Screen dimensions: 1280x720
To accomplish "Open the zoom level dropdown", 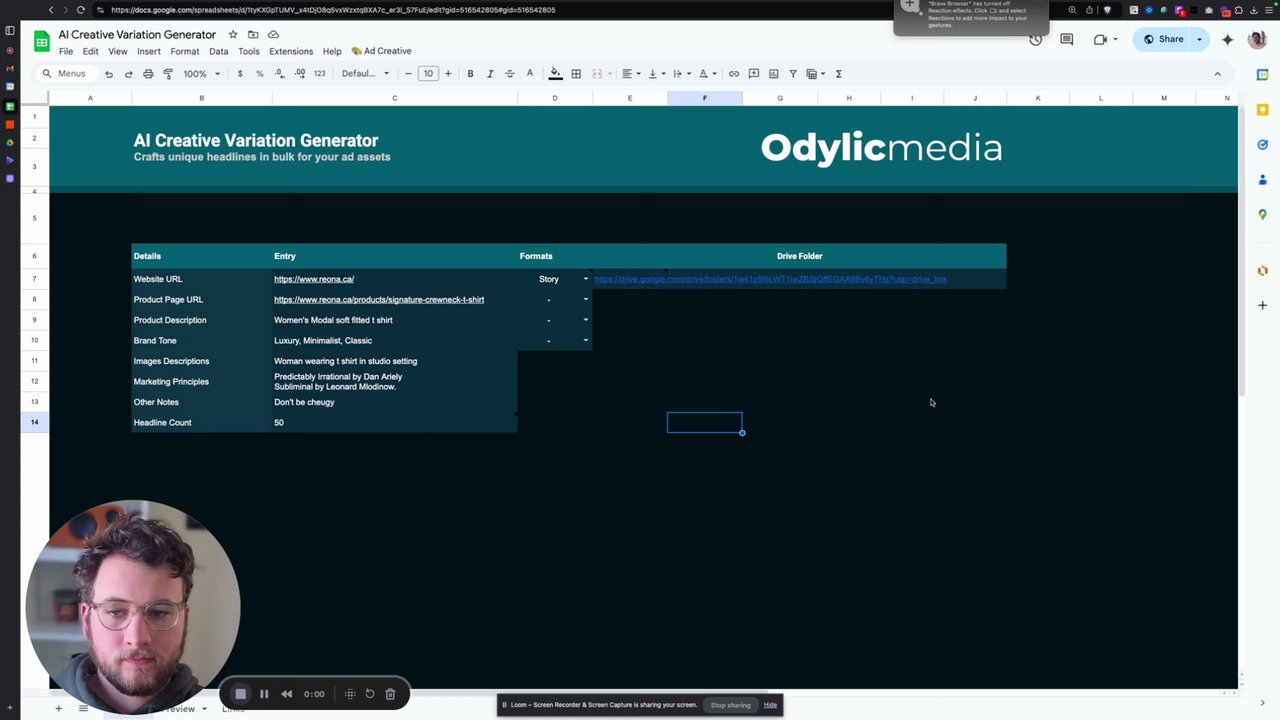I will point(201,74).
